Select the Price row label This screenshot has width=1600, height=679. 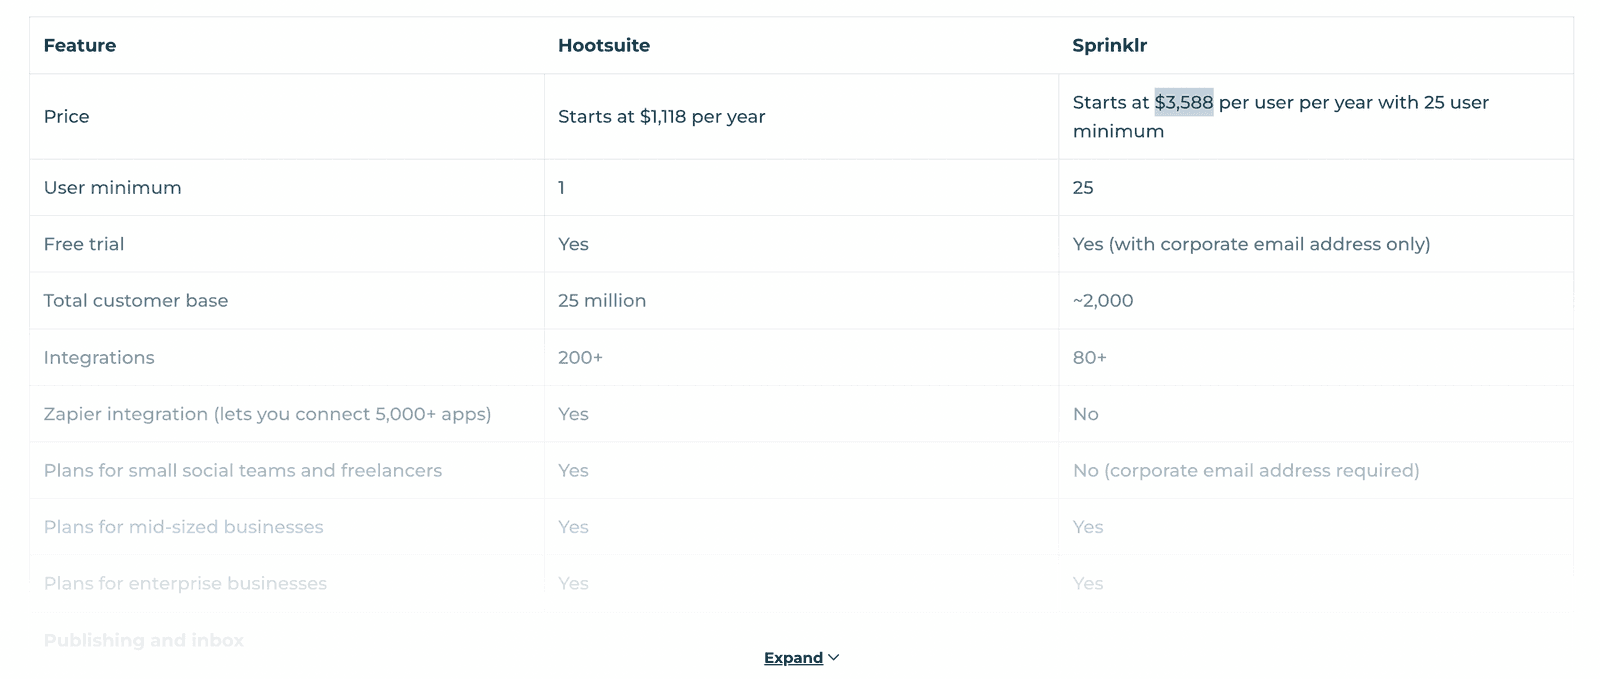pyautogui.click(x=66, y=116)
